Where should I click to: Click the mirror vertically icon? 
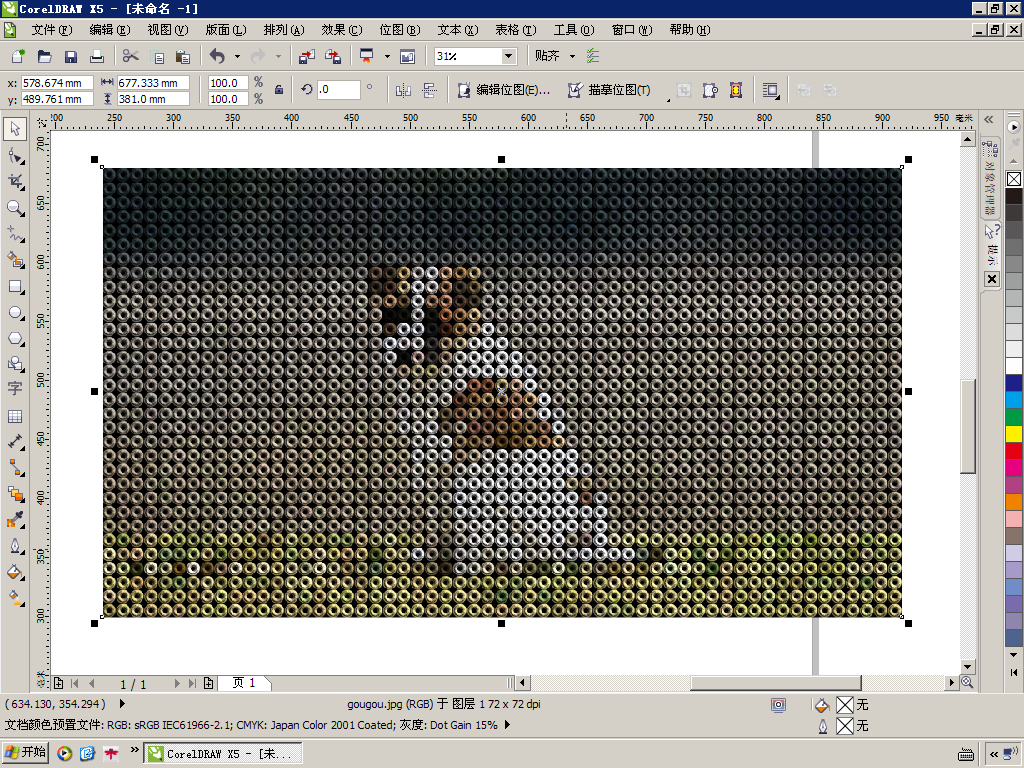(x=429, y=90)
